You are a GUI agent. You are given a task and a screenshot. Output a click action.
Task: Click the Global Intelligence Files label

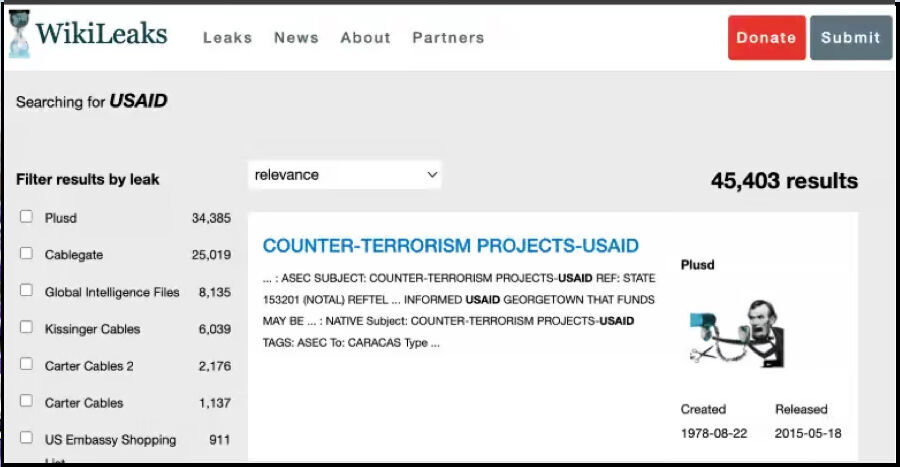click(x=112, y=292)
